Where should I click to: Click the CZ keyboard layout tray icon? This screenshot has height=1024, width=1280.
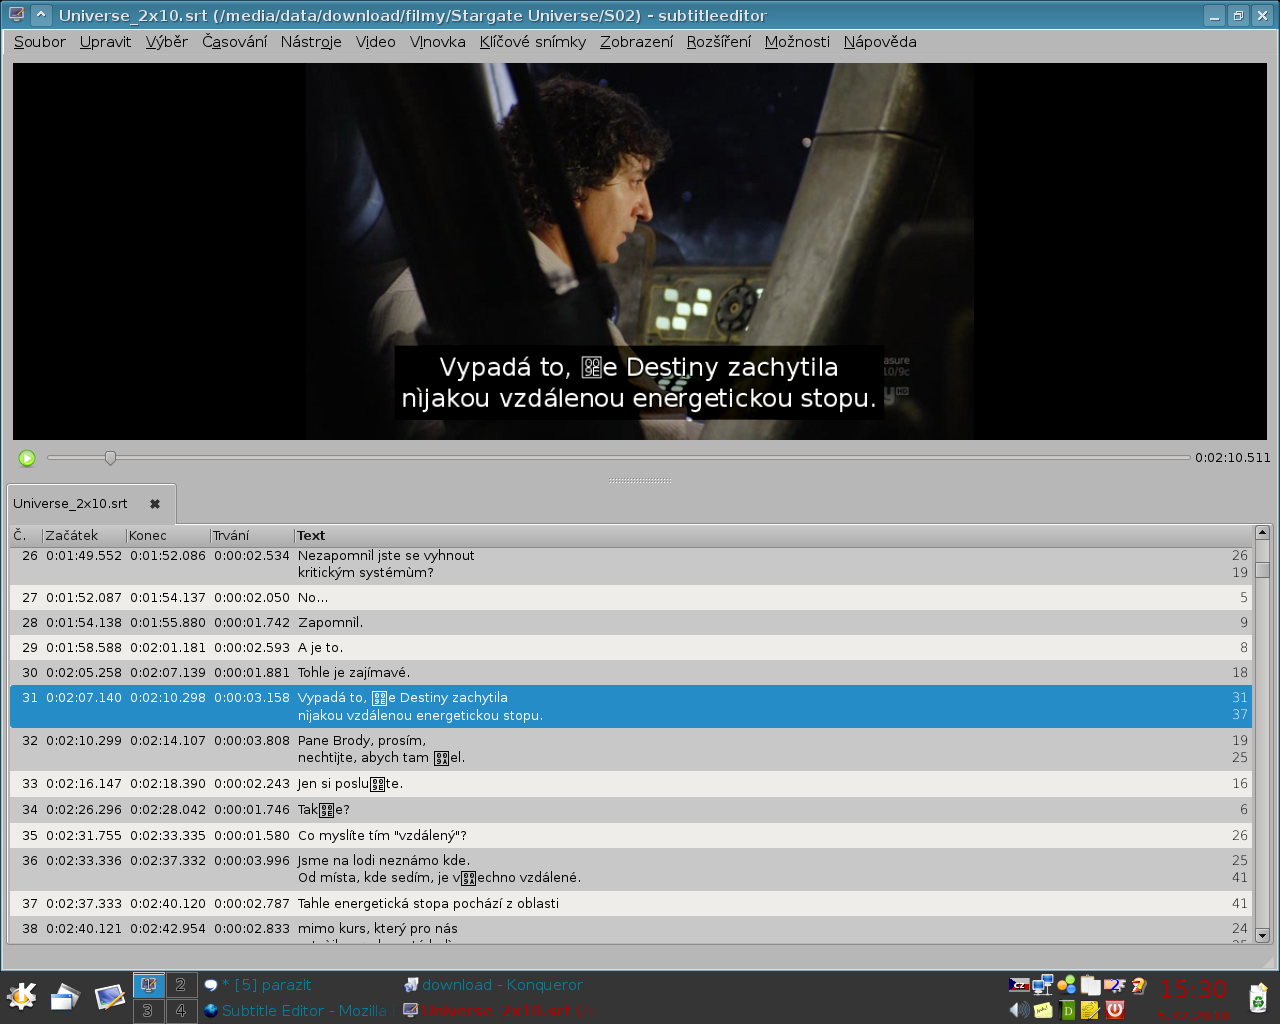(x=1019, y=985)
